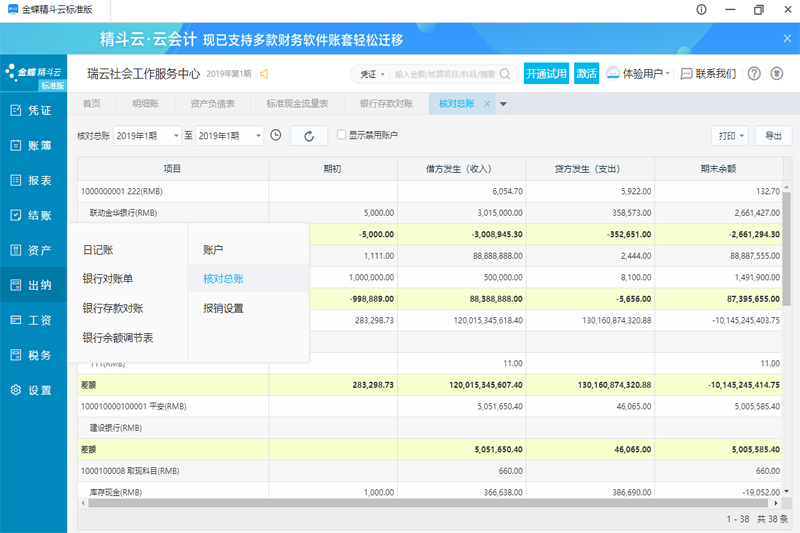Choose 银行对账单 from the flyout menu
The image size is (800, 533).
pyautogui.click(x=108, y=278)
